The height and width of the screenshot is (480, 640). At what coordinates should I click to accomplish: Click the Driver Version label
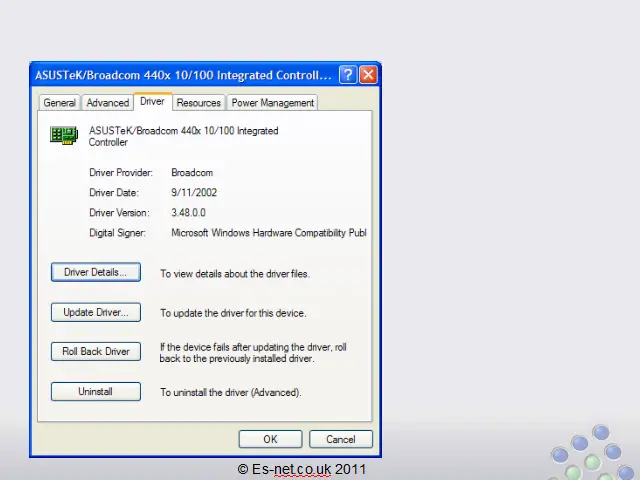pos(119,213)
